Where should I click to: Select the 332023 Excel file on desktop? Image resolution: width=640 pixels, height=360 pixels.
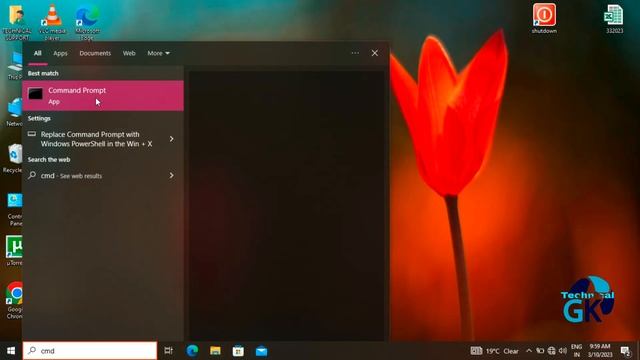click(x=614, y=18)
